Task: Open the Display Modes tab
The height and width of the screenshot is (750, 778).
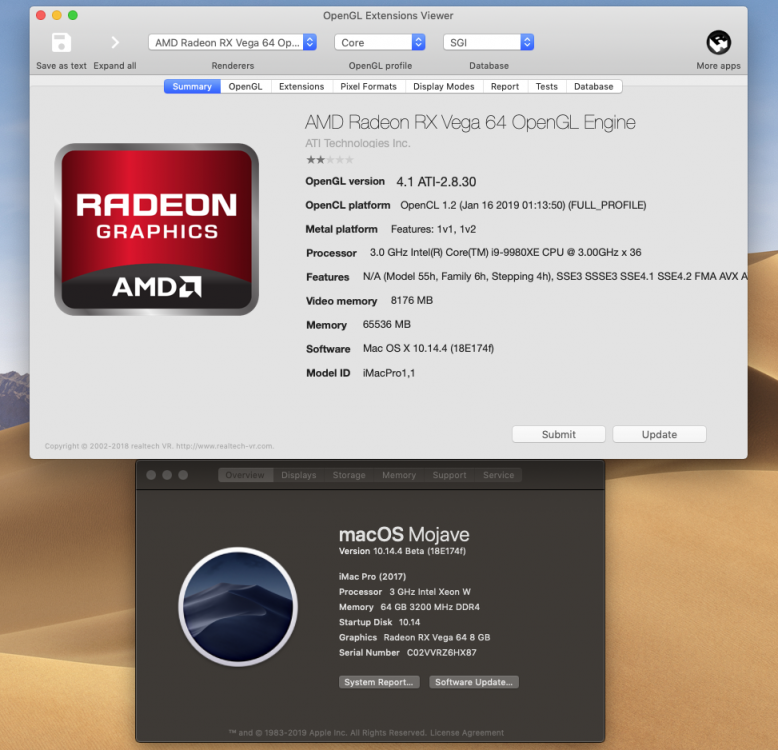Action: tap(444, 86)
